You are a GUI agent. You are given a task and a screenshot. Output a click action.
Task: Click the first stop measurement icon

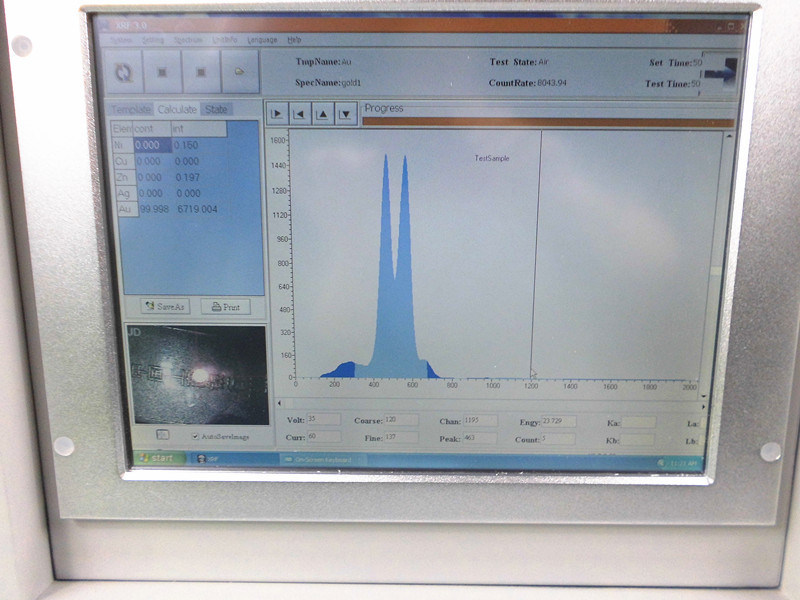click(x=164, y=74)
